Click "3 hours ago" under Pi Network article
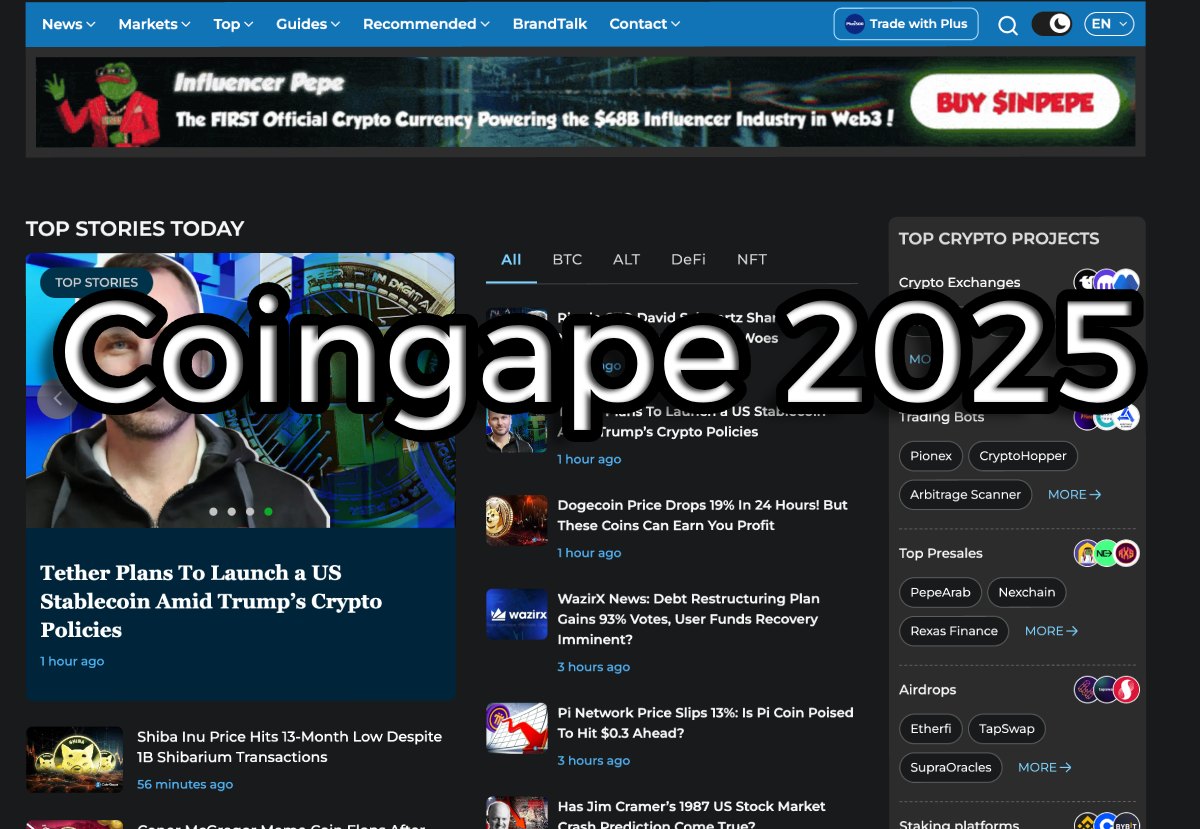The image size is (1200, 829). (594, 761)
